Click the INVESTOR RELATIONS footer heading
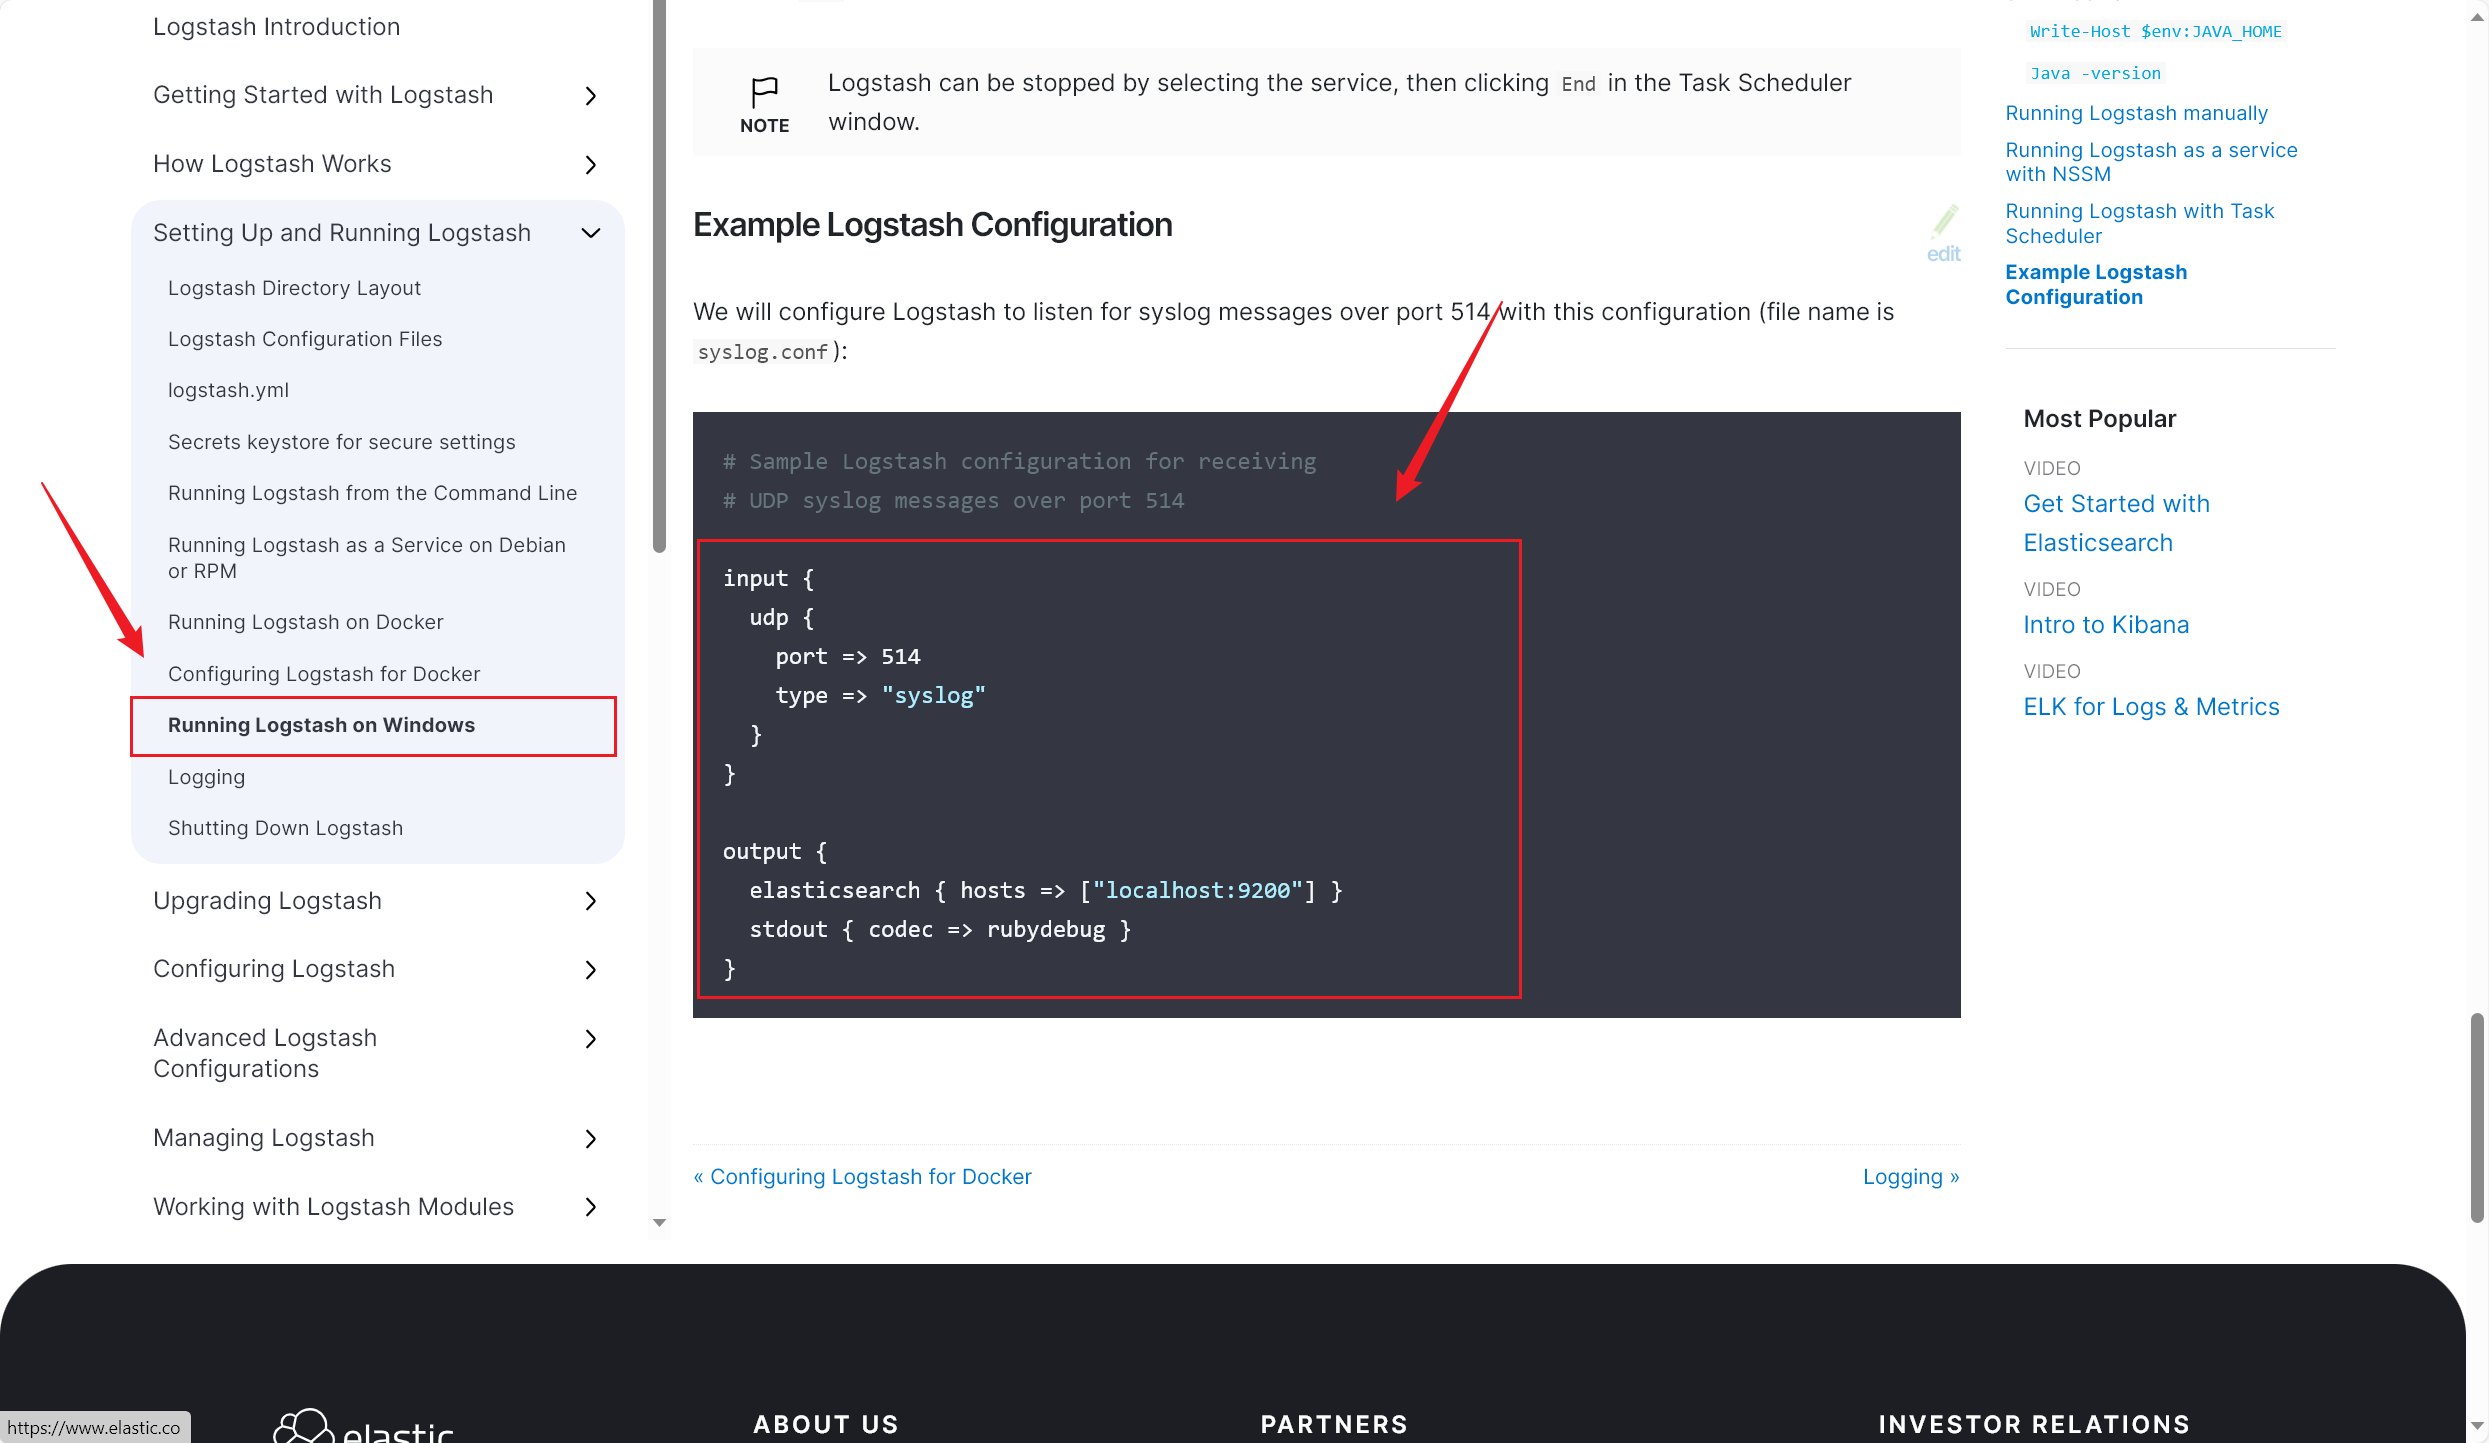 pos(2034,1424)
